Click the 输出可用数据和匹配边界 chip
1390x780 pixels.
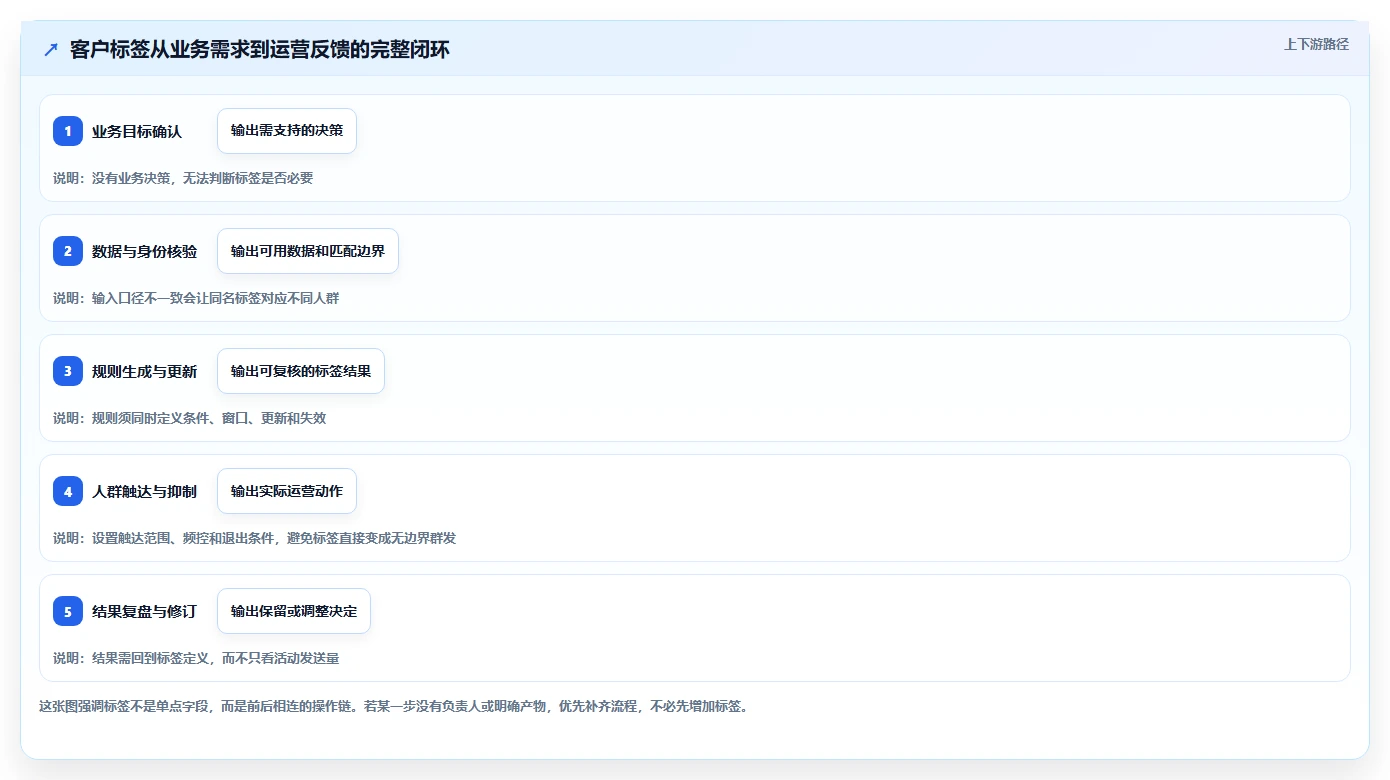308,251
